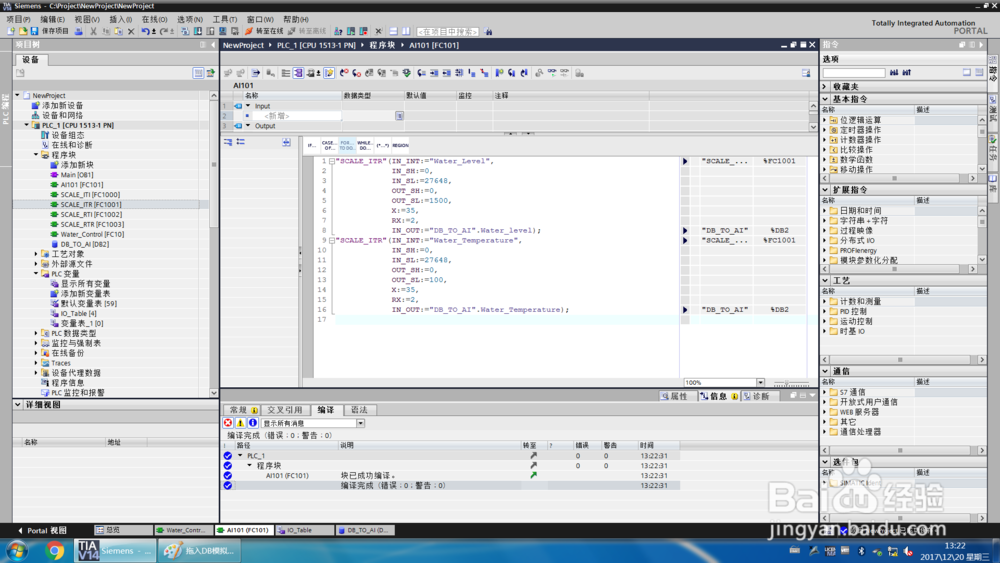Open Chrome from the Windows taskbar
1000x563 pixels.
(54, 550)
